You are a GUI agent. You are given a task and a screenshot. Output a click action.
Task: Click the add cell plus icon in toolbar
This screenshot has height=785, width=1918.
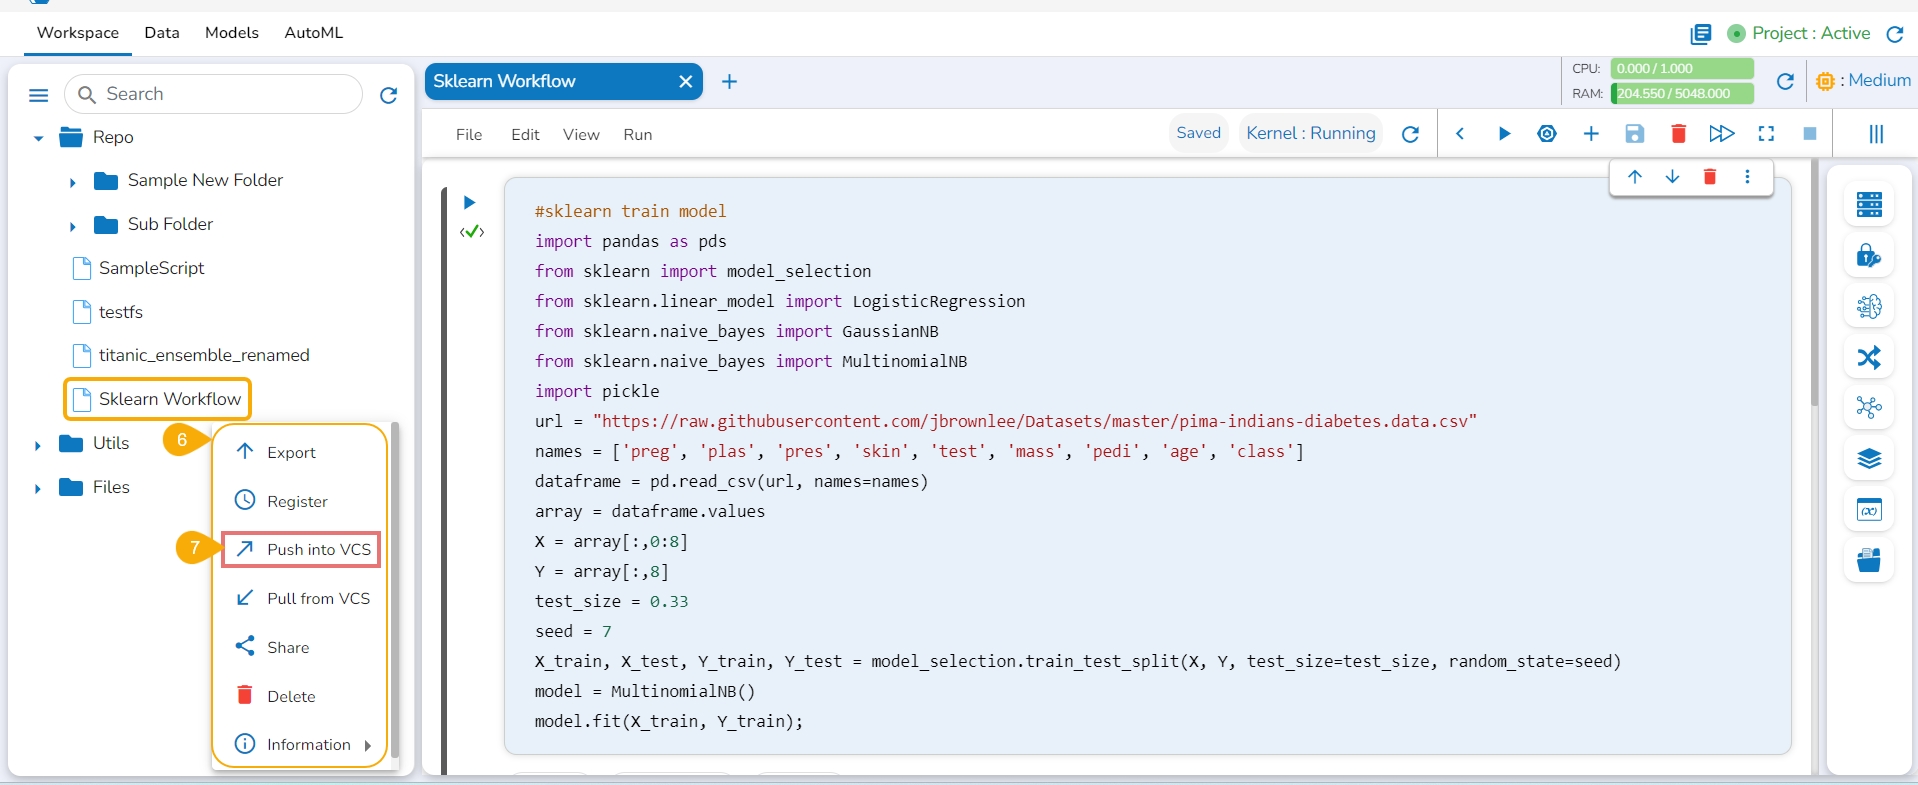pyautogui.click(x=1590, y=134)
